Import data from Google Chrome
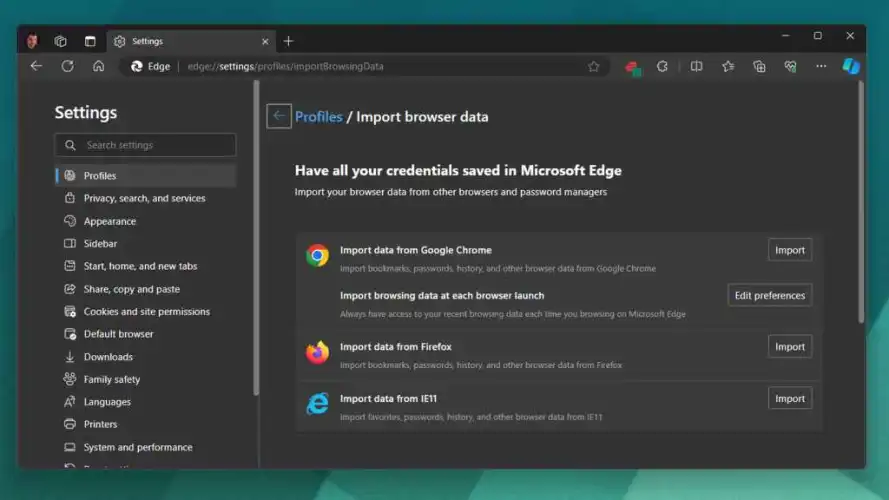889x500 pixels. click(789, 250)
